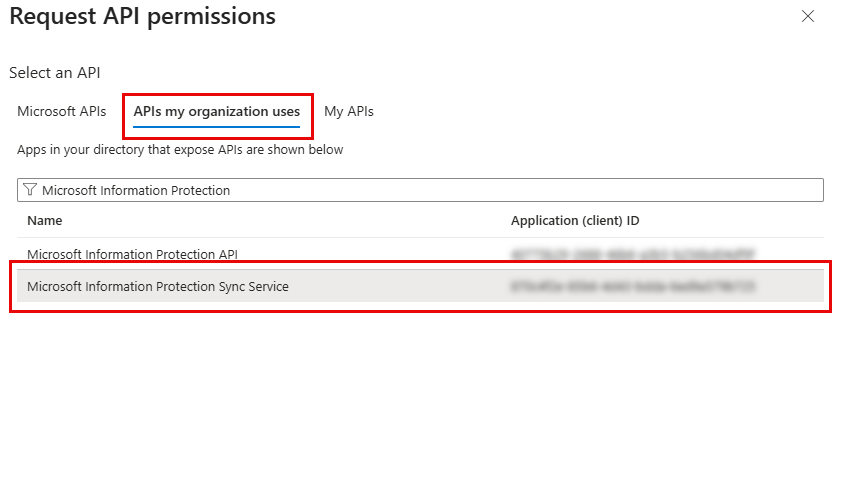Screen dimensions: 844x491
Task: Click the typed Microsoft Information Protection filter text
Action: click(136, 190)
